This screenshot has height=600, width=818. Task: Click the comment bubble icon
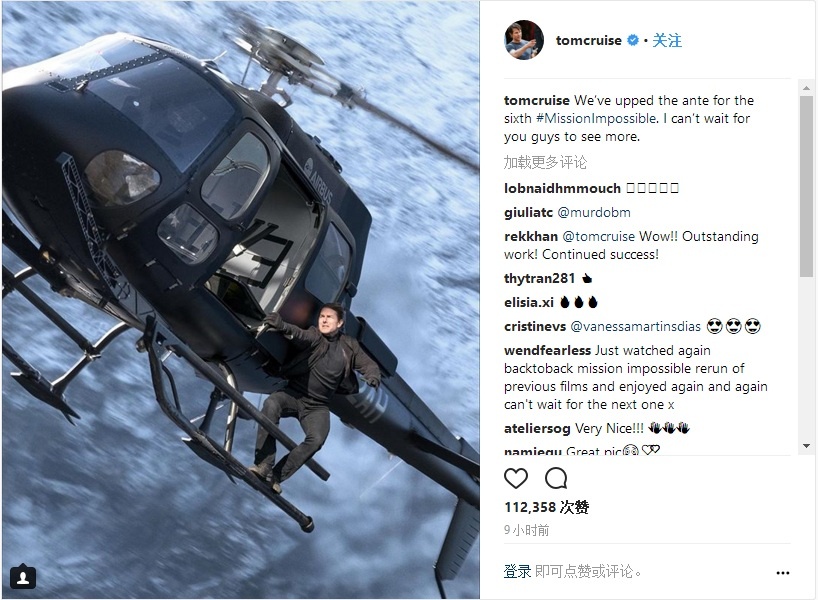tap(556, 478)
